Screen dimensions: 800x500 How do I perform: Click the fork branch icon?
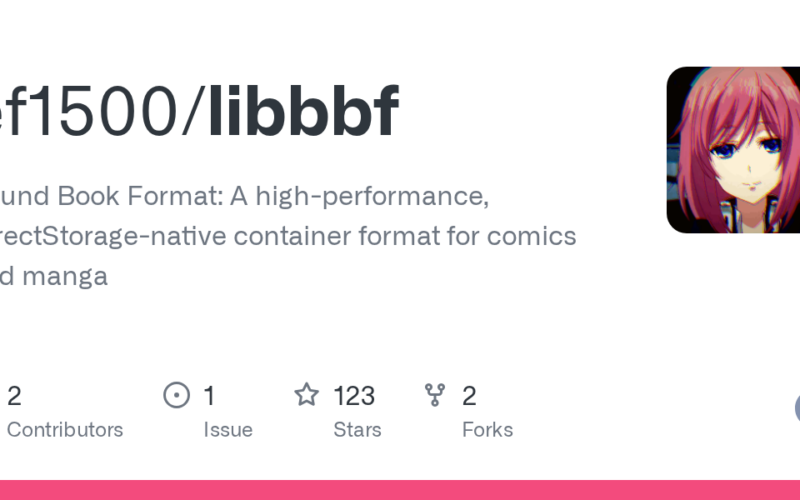pos(435,396)
